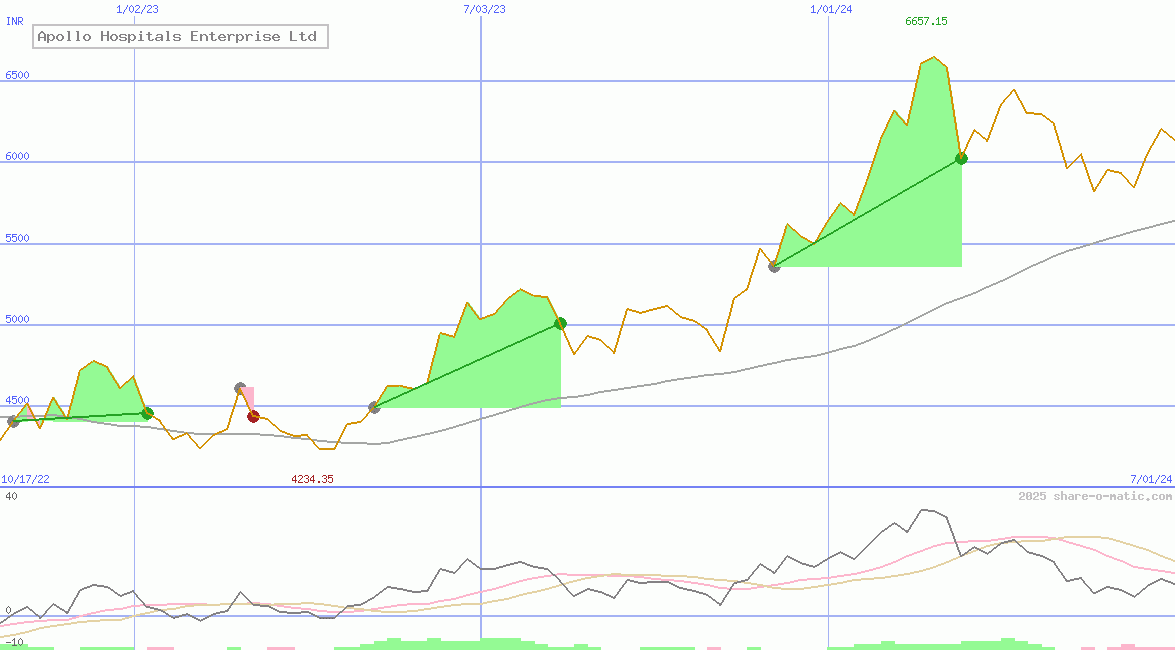The height and width of the screenshot is (650, 1175).
Task: Click the gray entry marker at chart start
Action: 13,421
